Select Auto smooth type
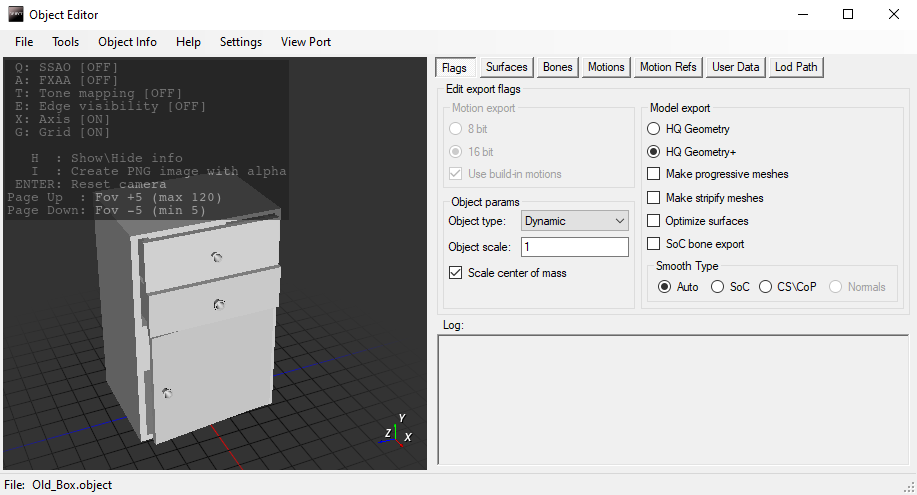 click(678, 287)
